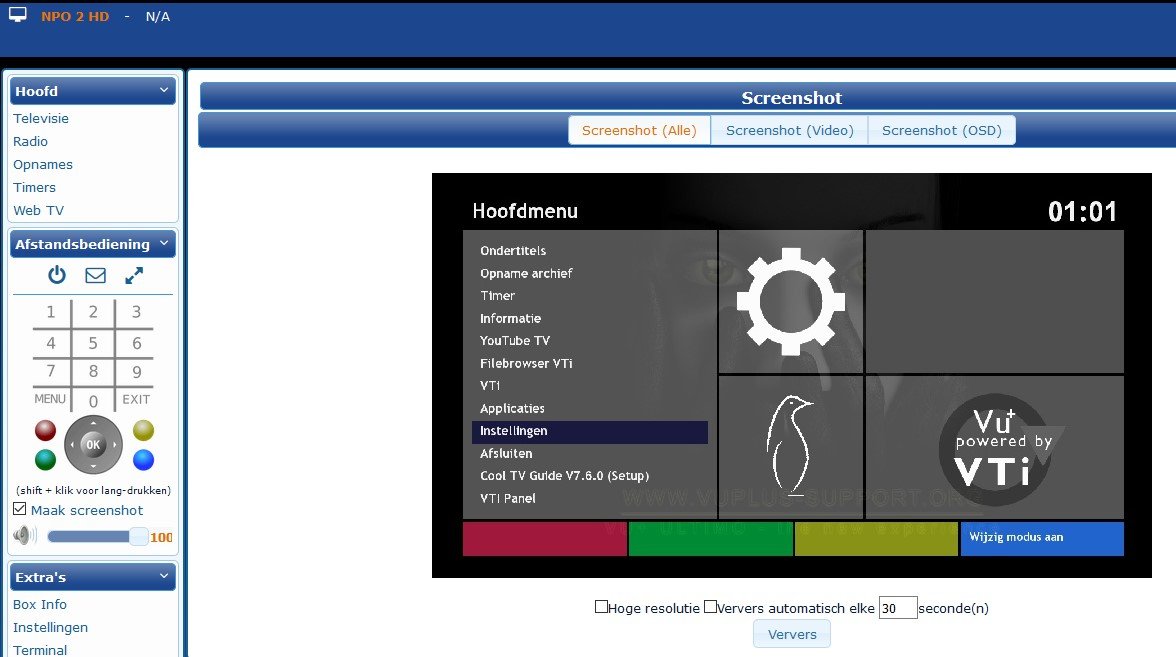The width and height of the screenshot is (1176, 657).
Task: Click the expand fullscreen arrows icon
Action: click(134, 275)
